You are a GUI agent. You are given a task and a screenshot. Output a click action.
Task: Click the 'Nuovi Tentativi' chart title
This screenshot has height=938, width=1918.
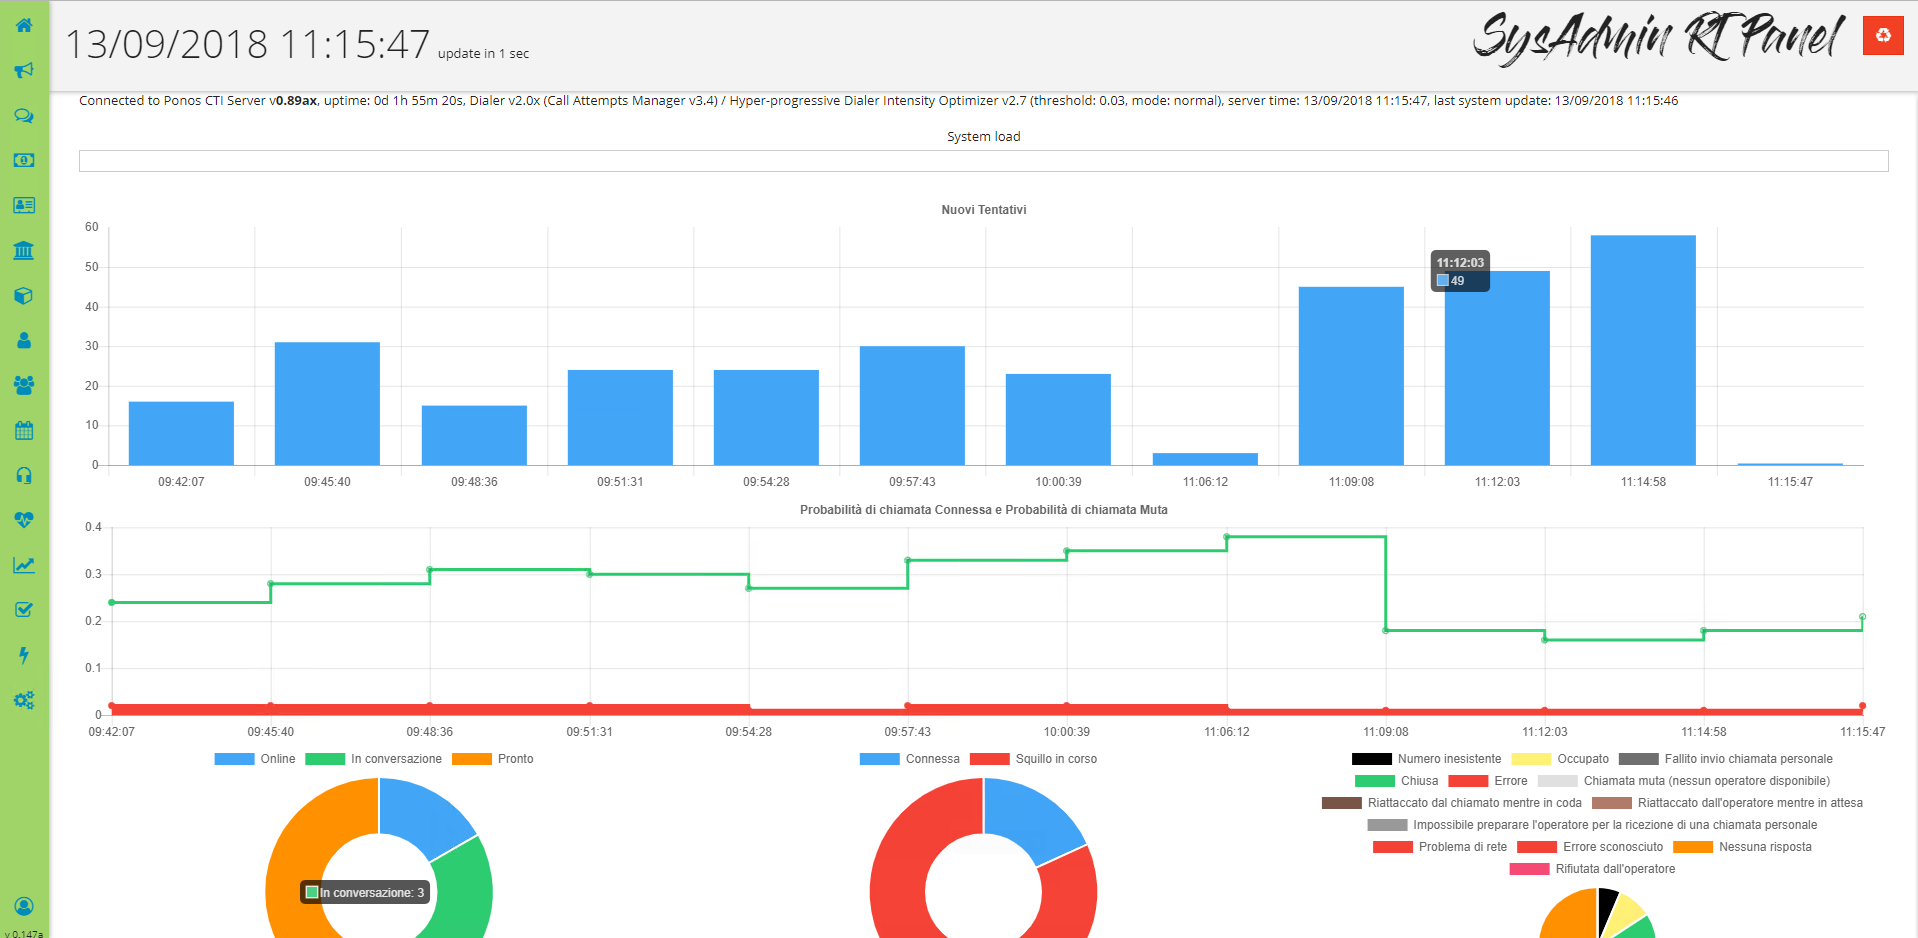pyautogui.click(x=984, y=210)
